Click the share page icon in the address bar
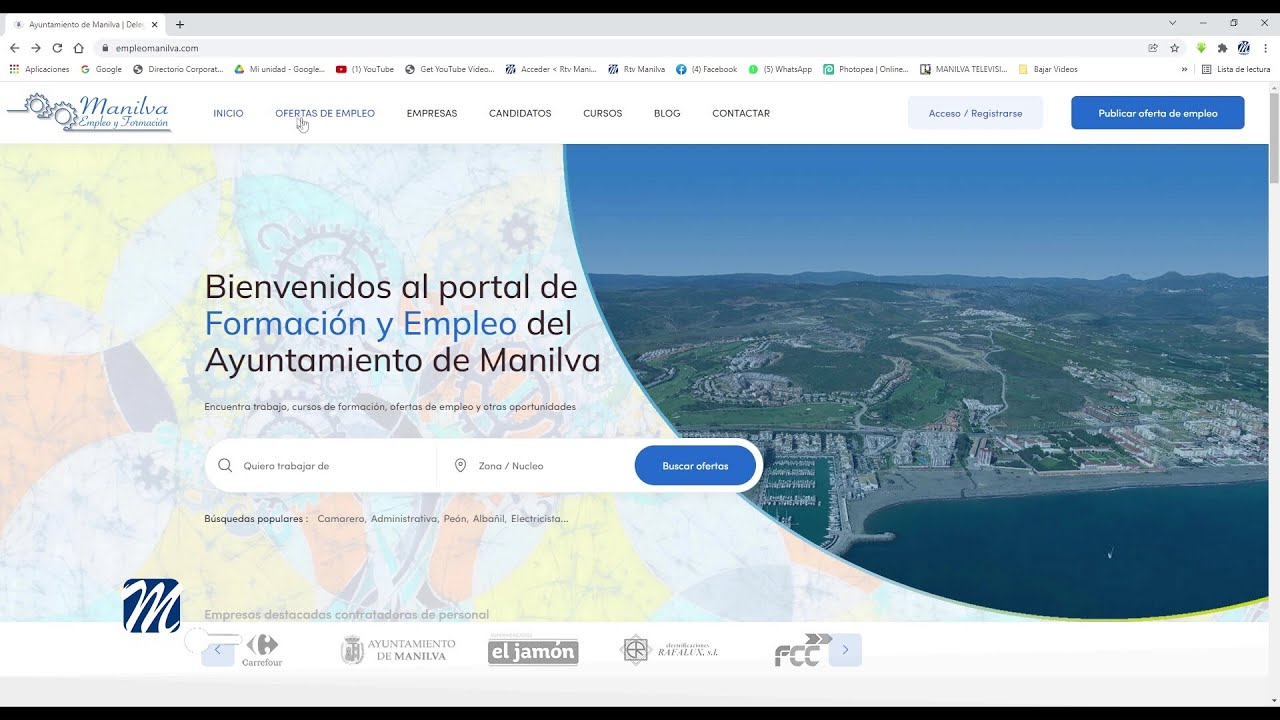This screenshot has height=720, width=1280. click(1153, 48)
